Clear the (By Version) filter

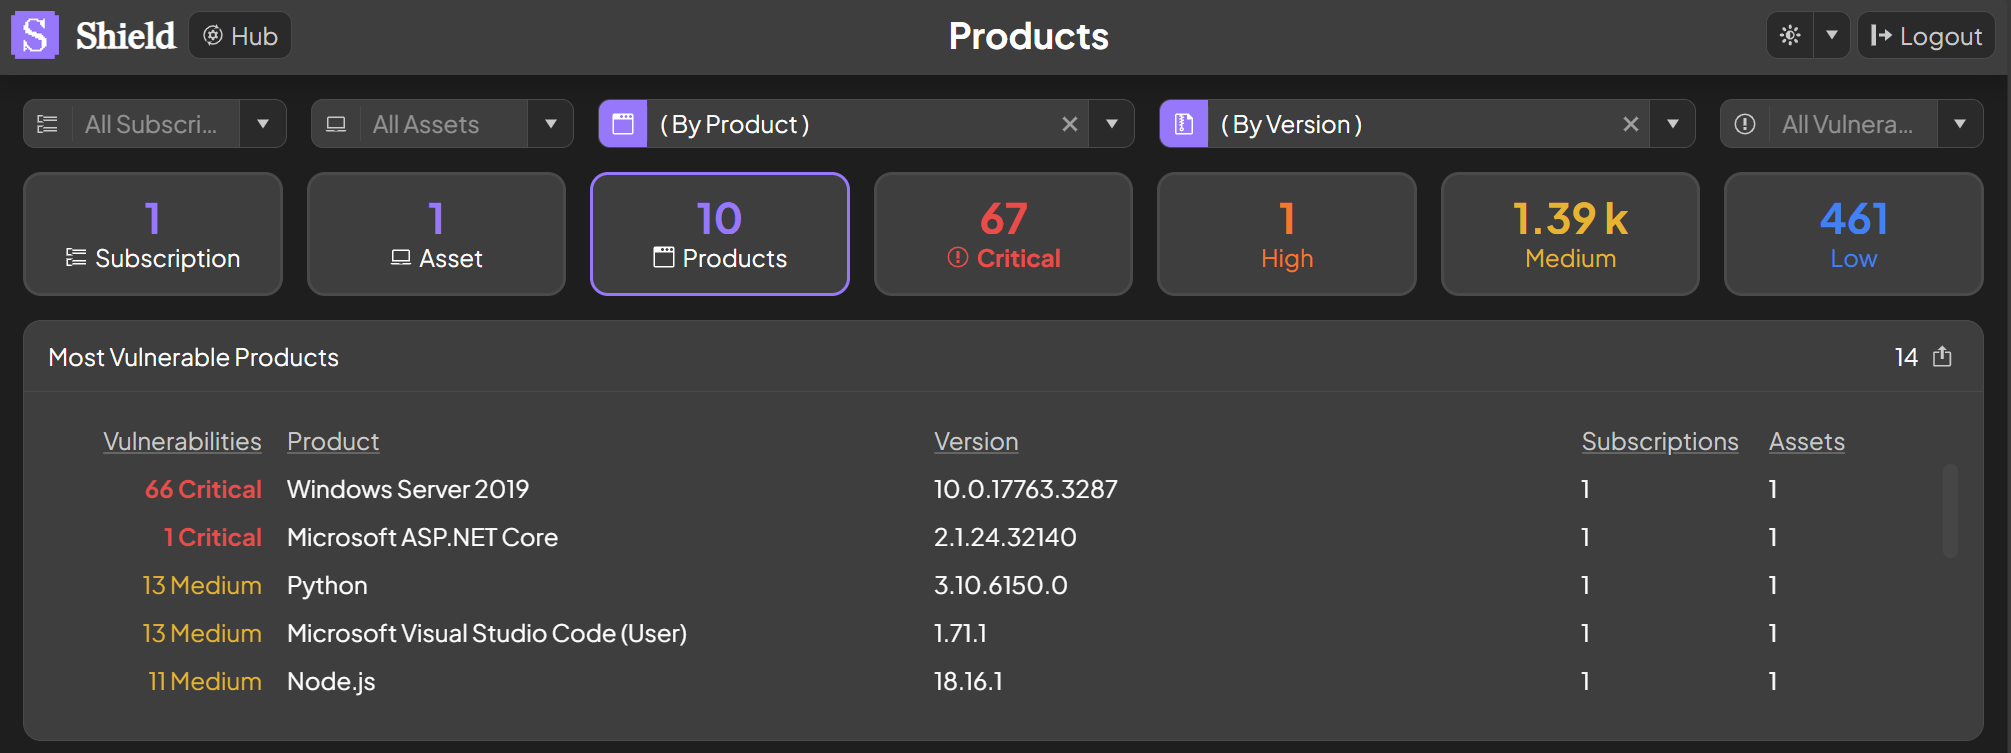click(1630, 124)
